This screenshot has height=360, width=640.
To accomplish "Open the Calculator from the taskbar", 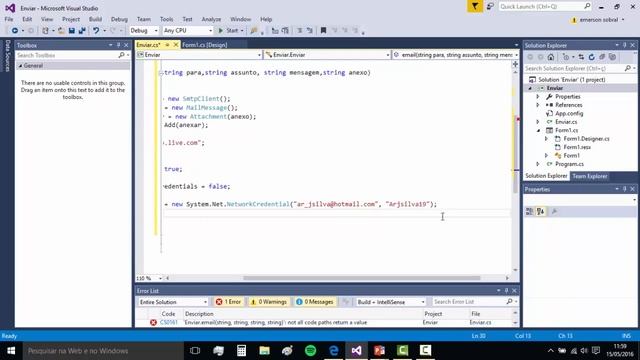I will [241, 351].
